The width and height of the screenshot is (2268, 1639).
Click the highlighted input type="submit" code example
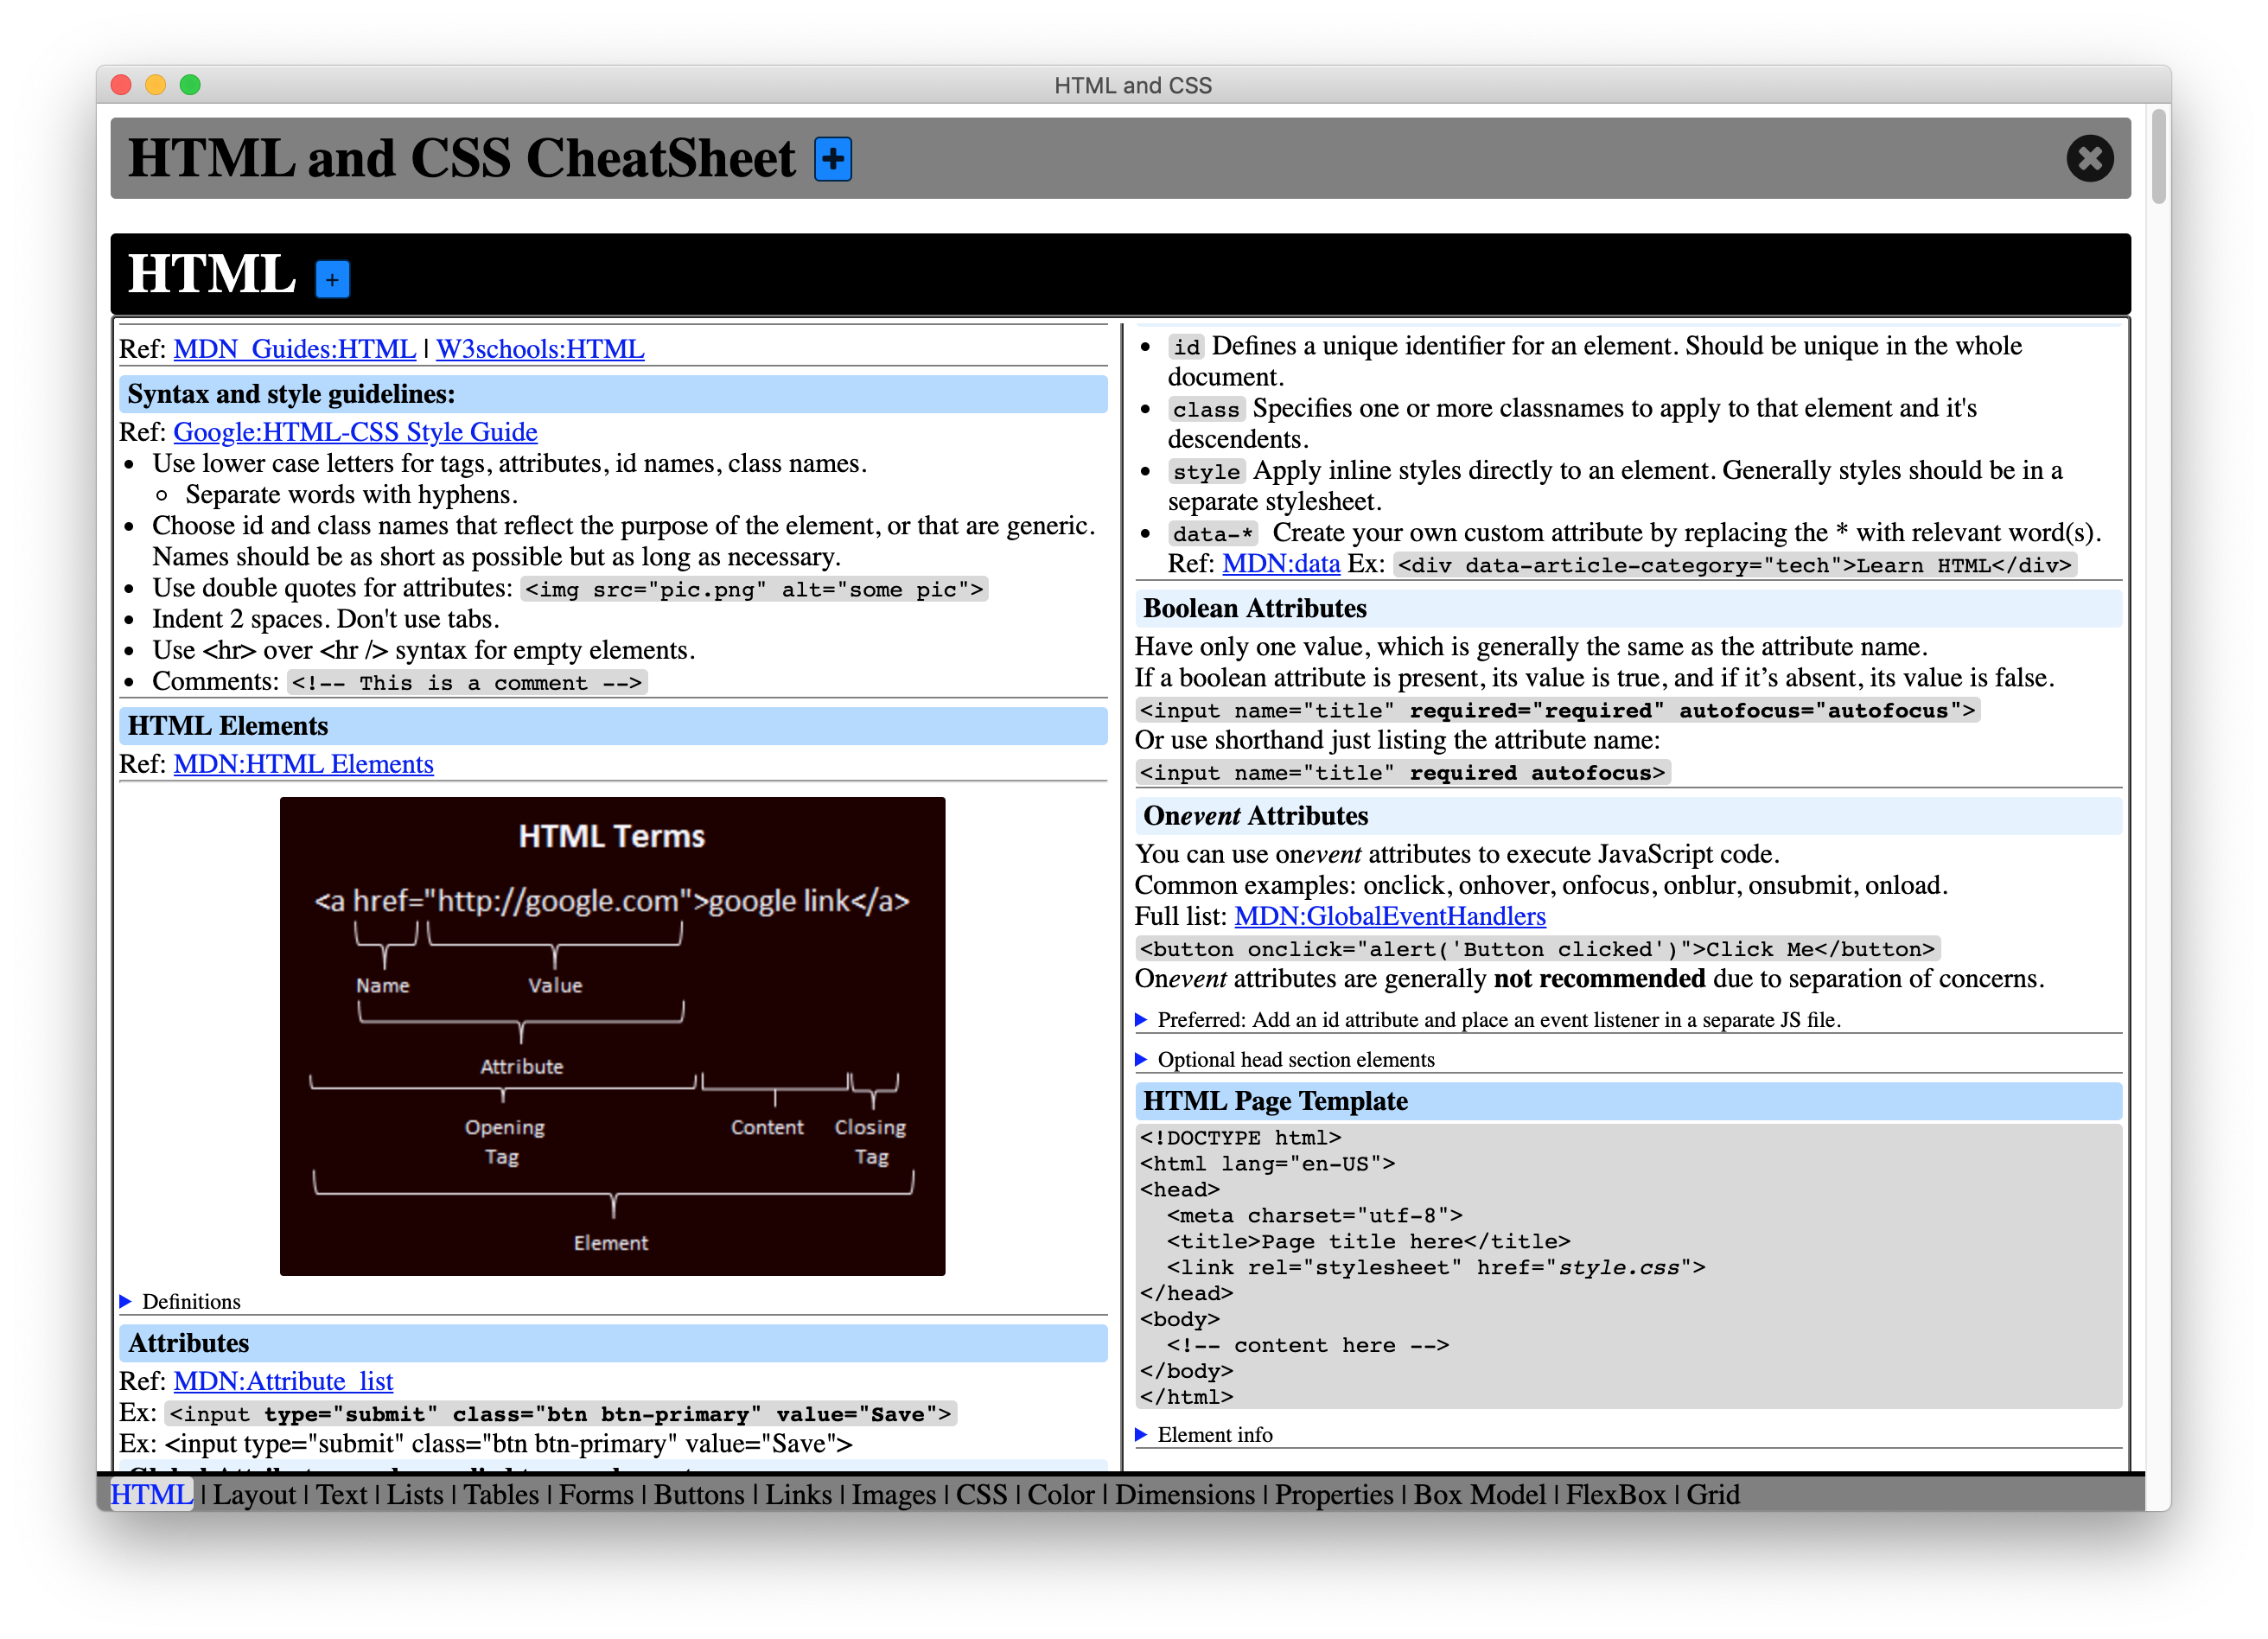pos(560,1413)
